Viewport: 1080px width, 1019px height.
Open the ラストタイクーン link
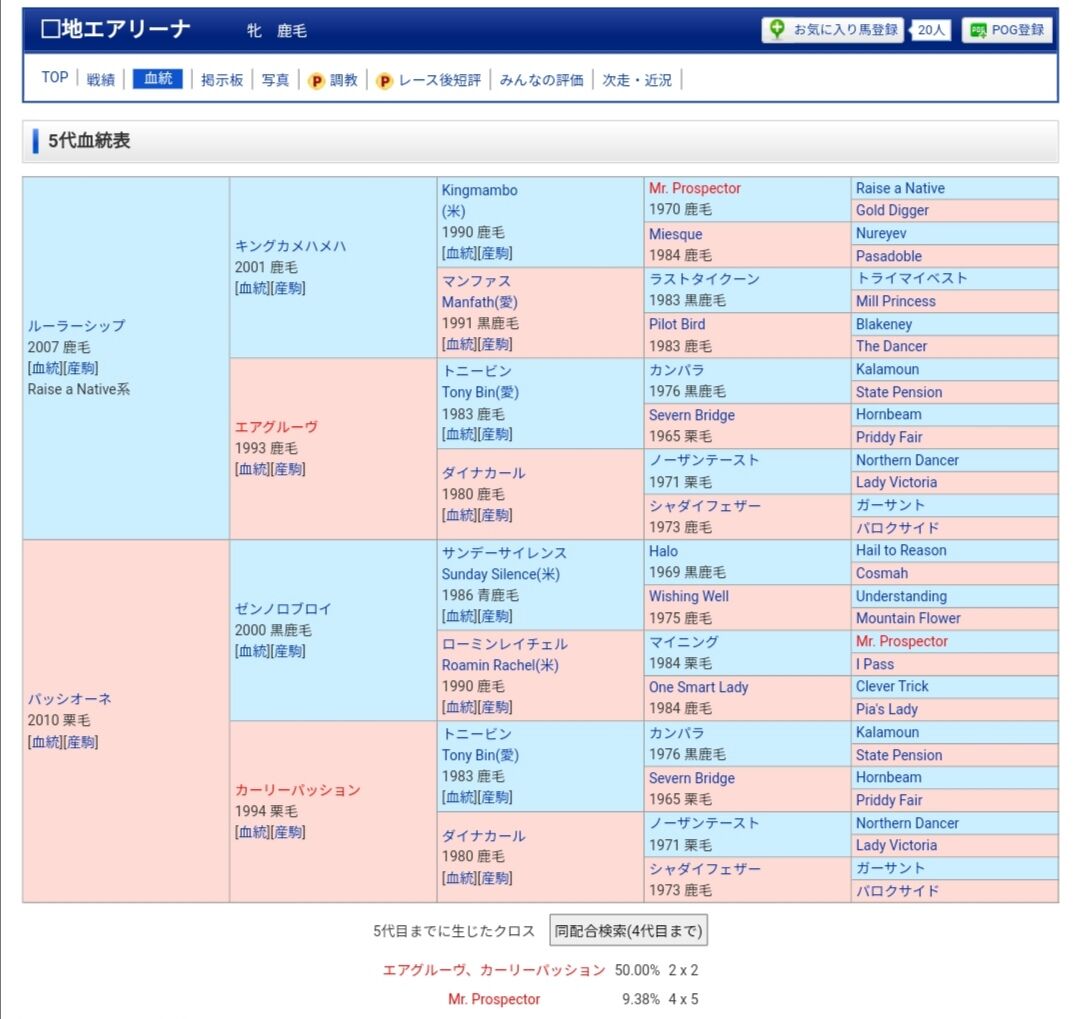pos(704,278)
